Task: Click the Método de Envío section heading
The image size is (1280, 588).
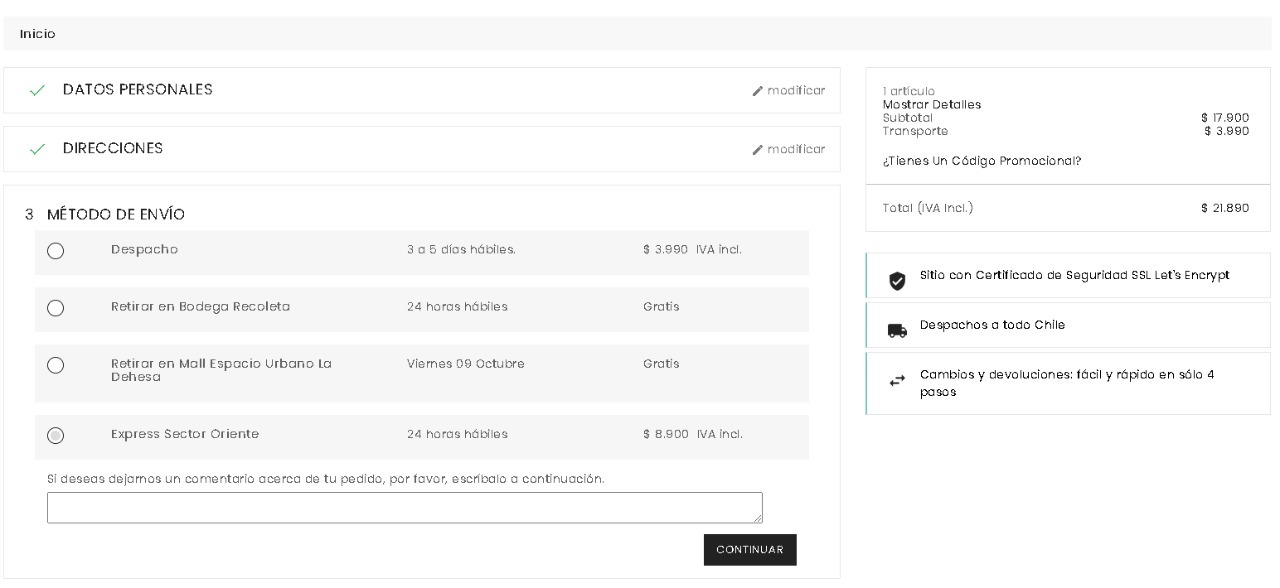Action: (115, 214)
